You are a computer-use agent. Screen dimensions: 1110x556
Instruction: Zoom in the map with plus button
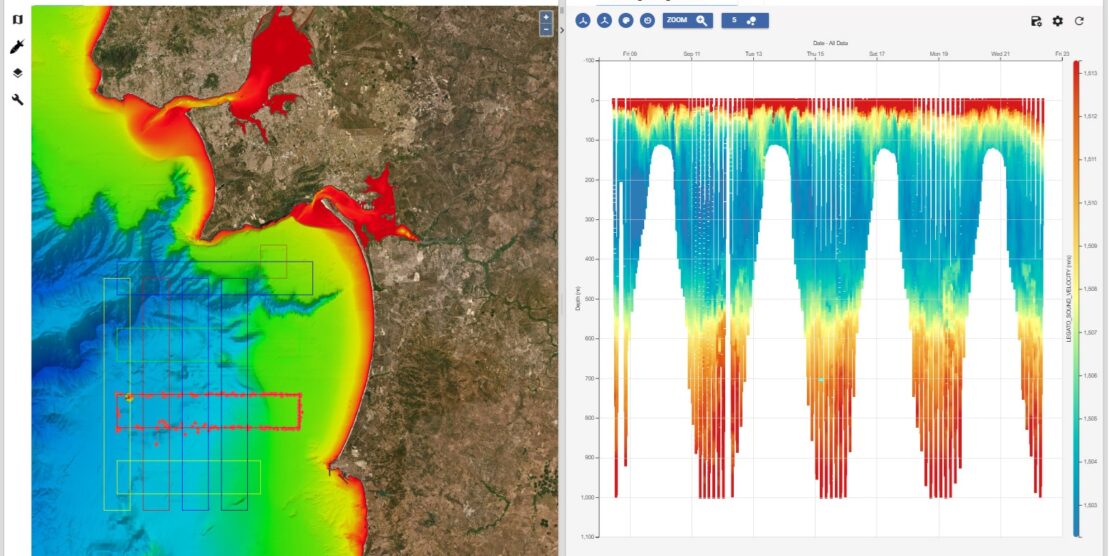(x=546, y=17)
